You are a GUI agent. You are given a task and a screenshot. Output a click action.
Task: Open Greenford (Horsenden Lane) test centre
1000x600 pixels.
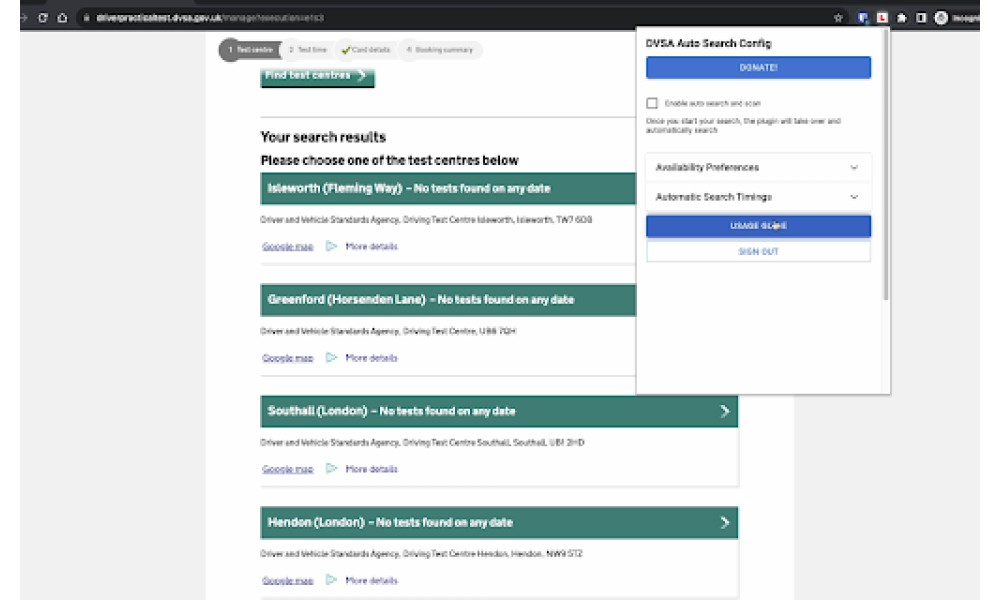pyautogui.click(x=448, y=300)
